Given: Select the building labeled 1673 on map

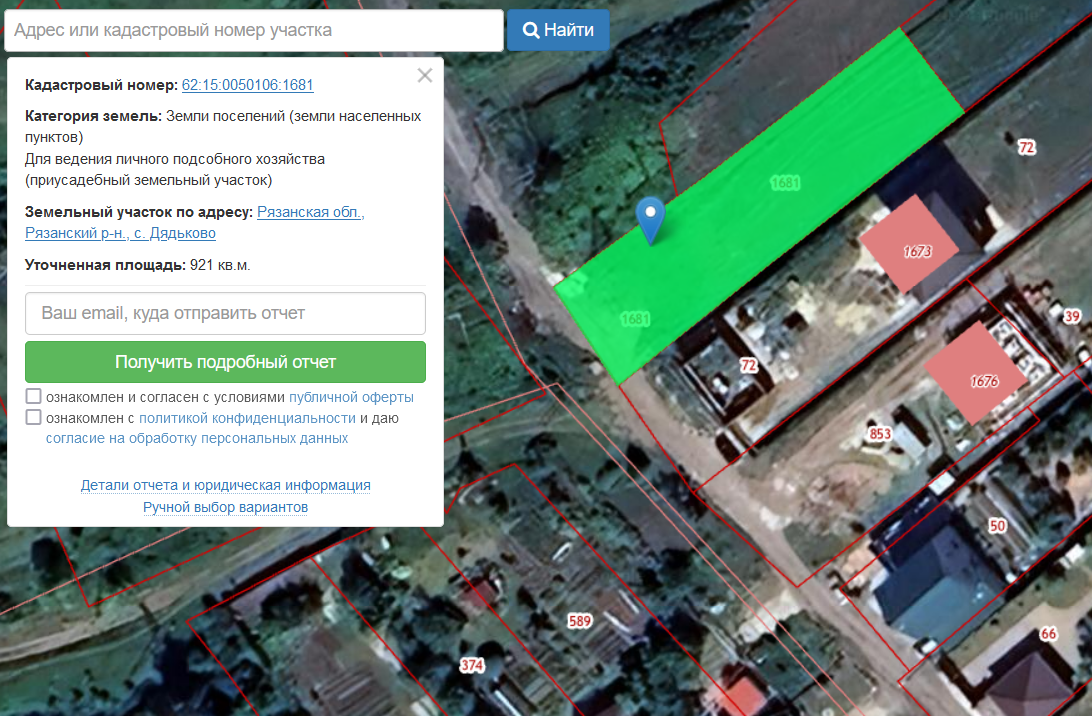Looking at the screenshot, I should pos(909,244).
